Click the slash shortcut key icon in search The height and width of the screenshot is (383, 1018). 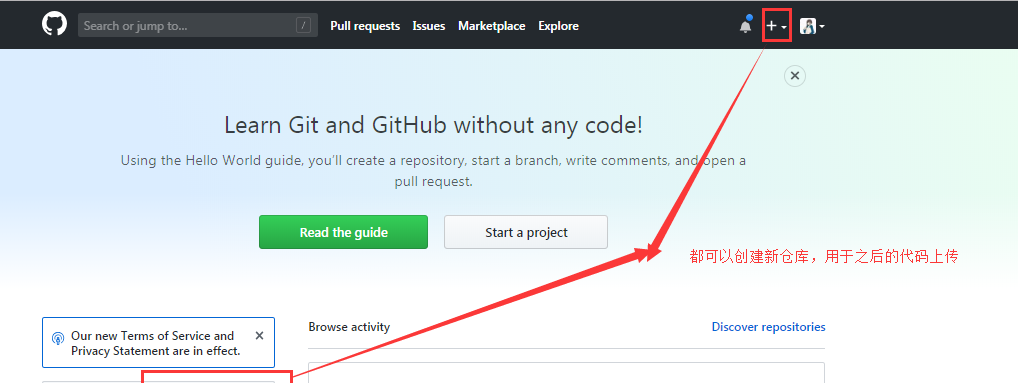[303, 26]
